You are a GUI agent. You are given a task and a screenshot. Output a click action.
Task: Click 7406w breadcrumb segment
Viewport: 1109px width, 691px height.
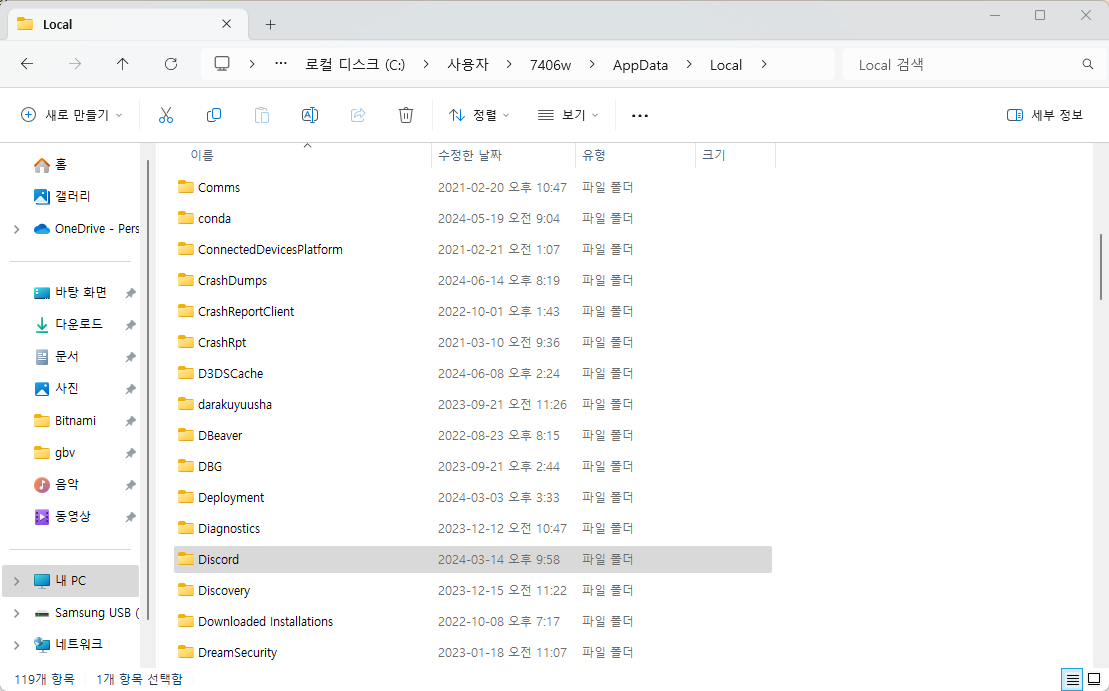550,64
